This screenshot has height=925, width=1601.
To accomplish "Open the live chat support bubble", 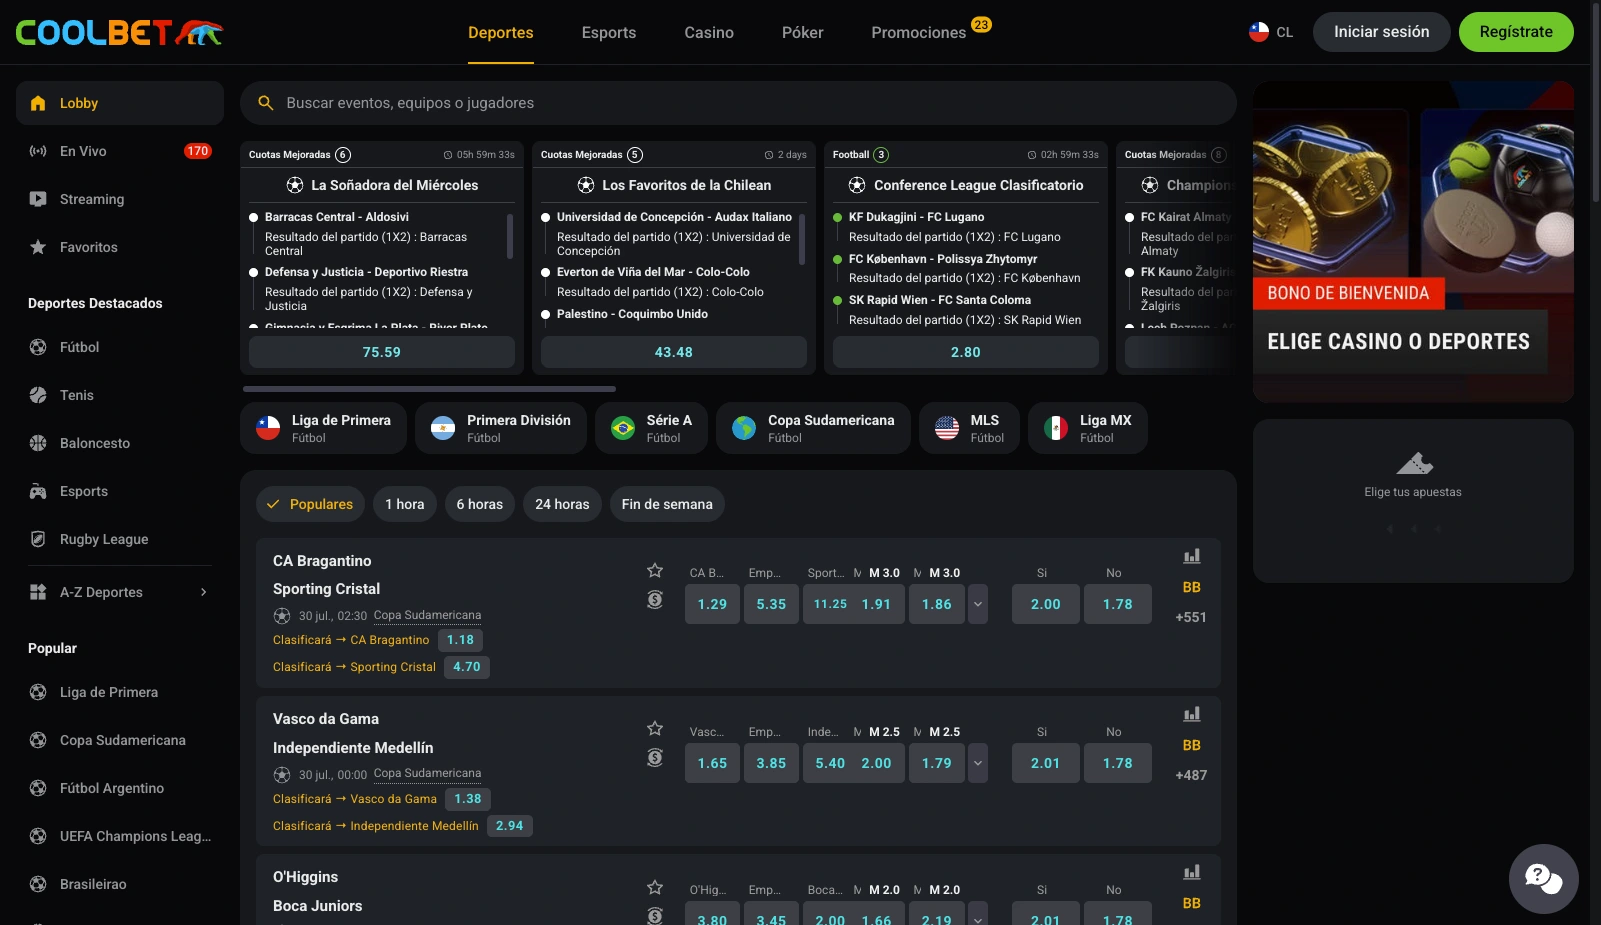I will tap(1543, 879).
